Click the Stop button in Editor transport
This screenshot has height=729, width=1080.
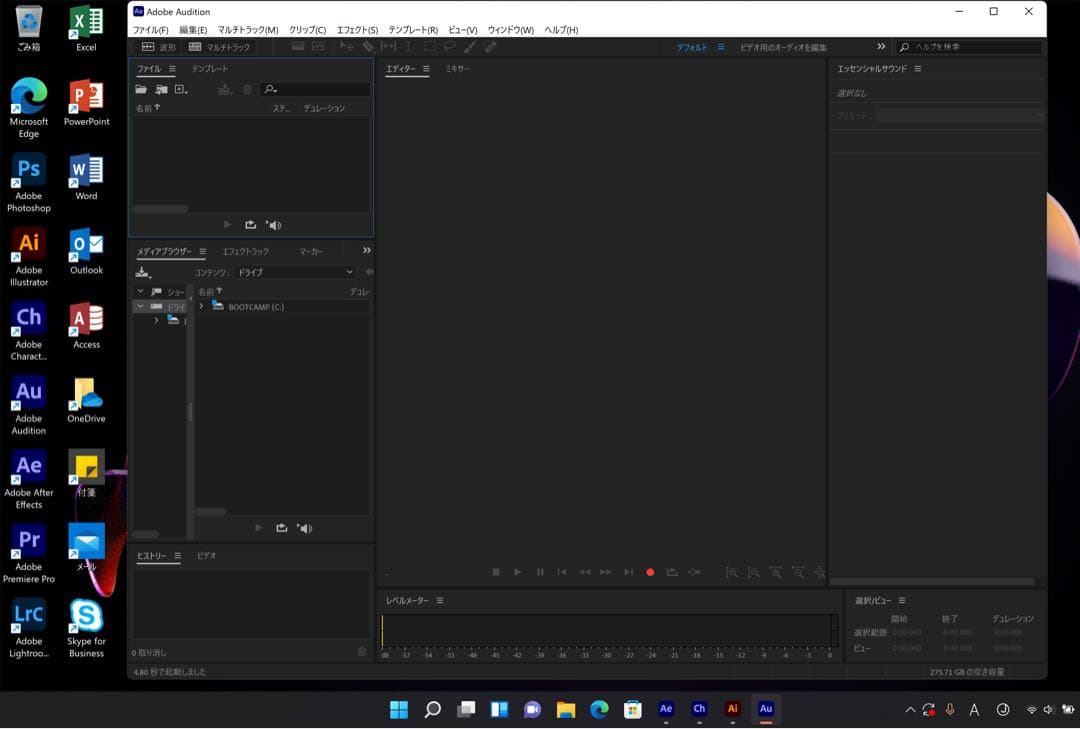496,572
